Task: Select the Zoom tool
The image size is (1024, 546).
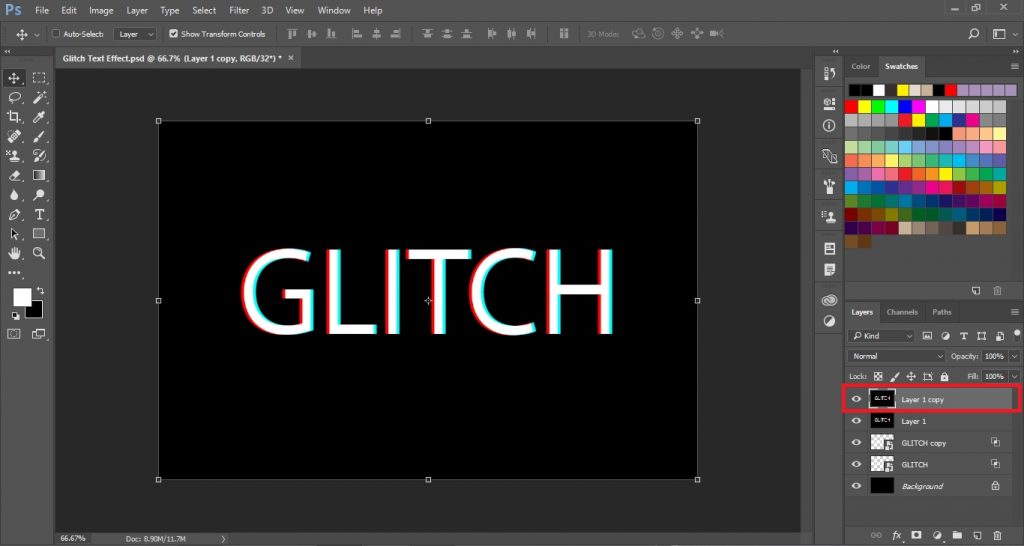Action: [39, 253]
